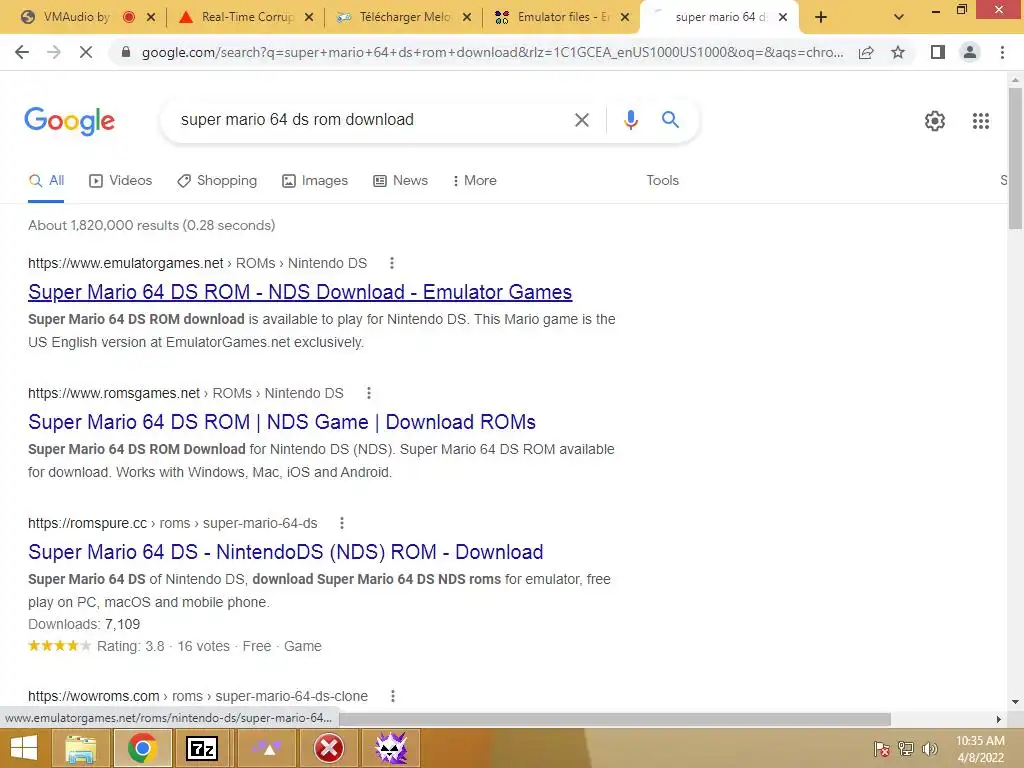Screen dimensions: 1024x768
Task: Select the Images search filter
Action: click(x=315, y=181)
